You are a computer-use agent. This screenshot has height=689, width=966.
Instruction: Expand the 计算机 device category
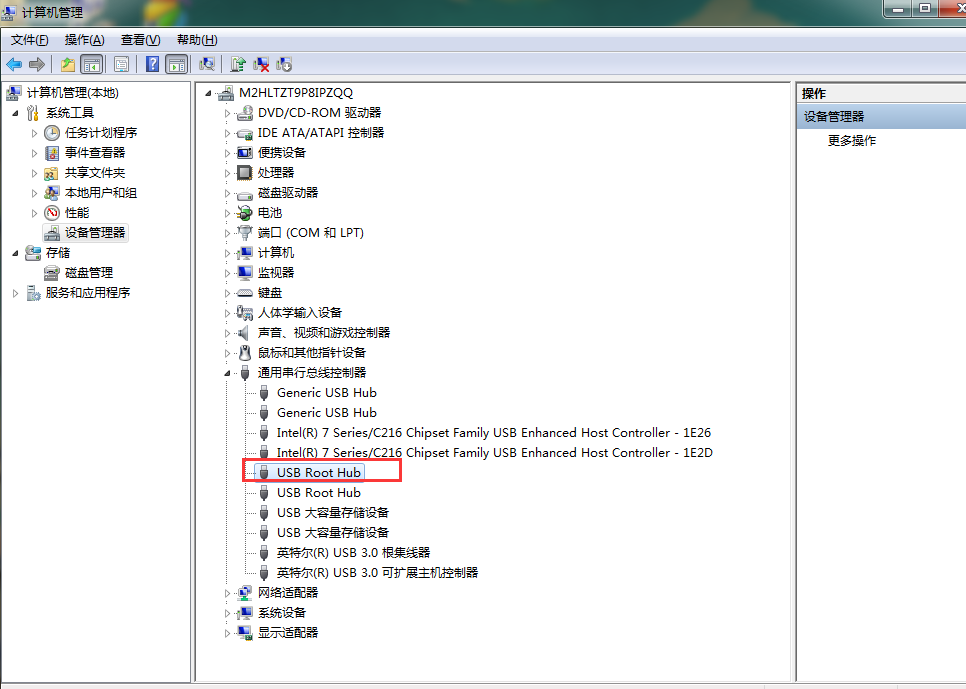(x=227, y=253)
